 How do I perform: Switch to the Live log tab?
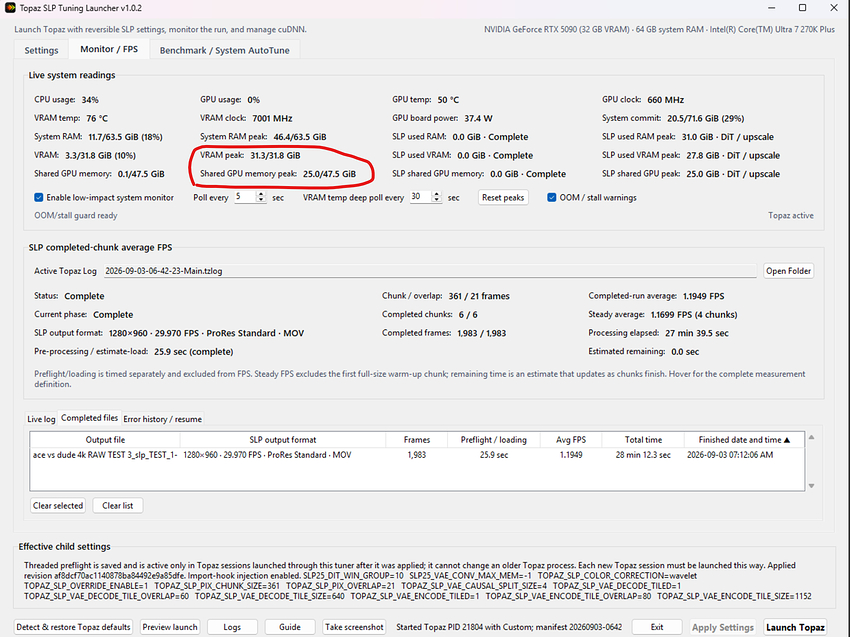coord(41,419)
